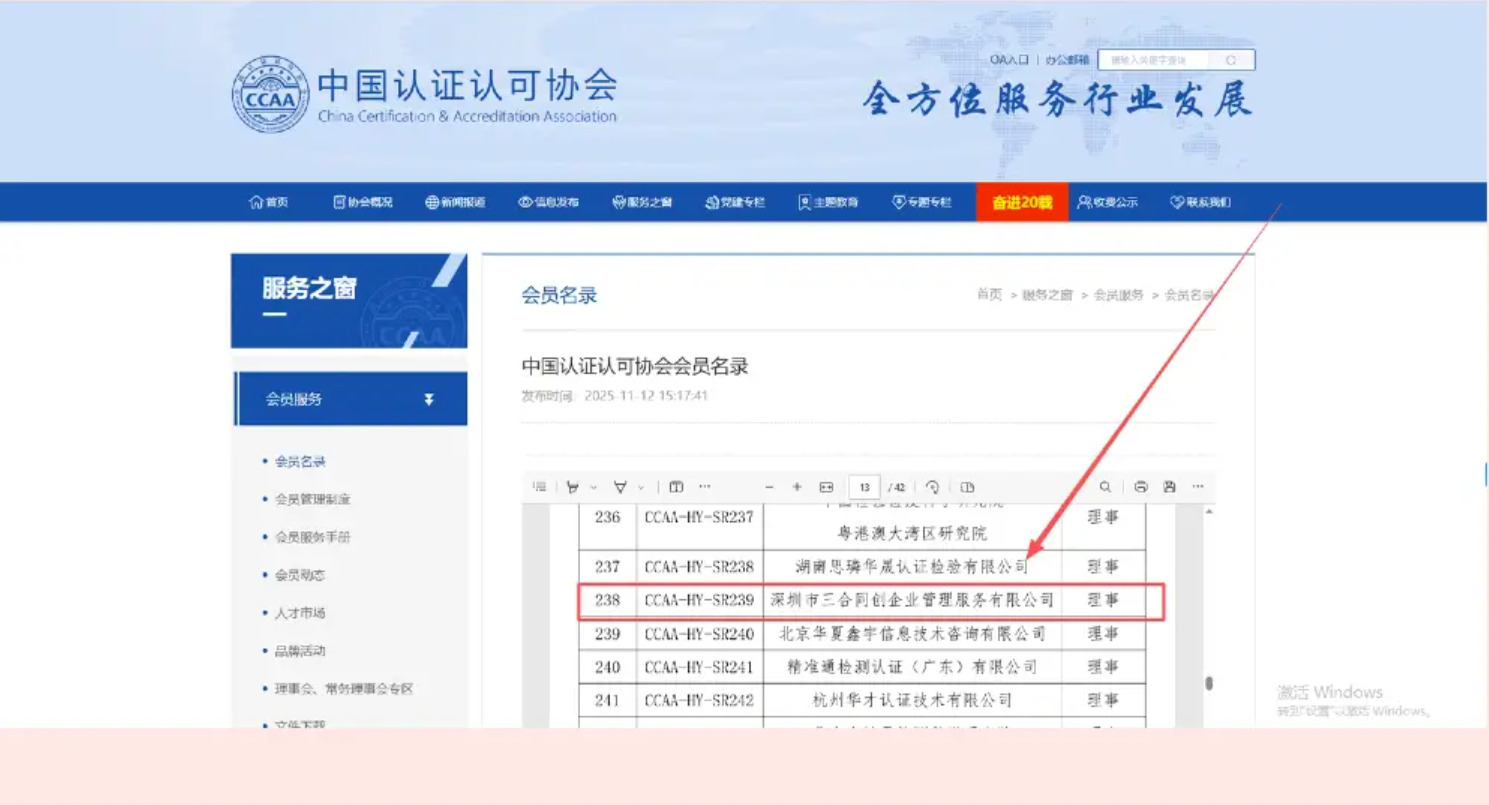Open the 服务之窗 navigation item
The image size is (1489, 805).
(x=642, y=202)
